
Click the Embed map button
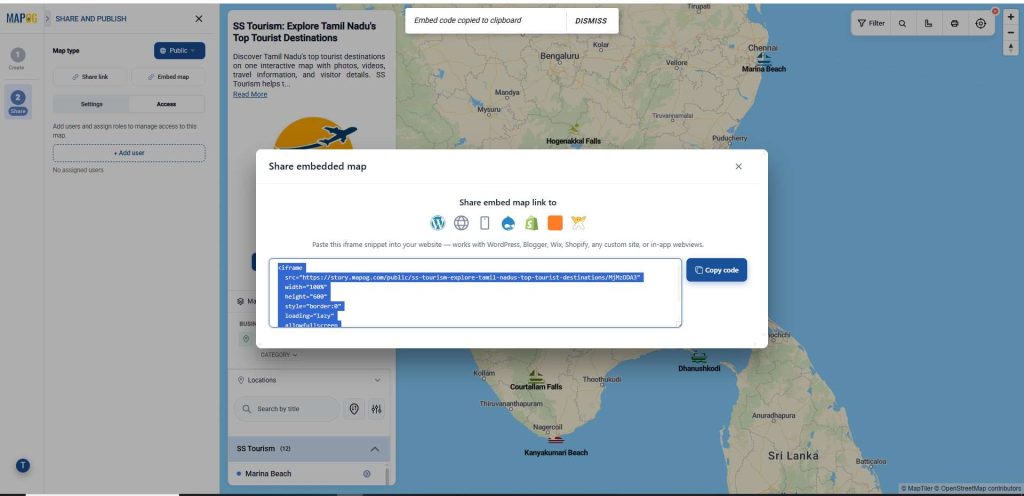(x=168, y=77)
